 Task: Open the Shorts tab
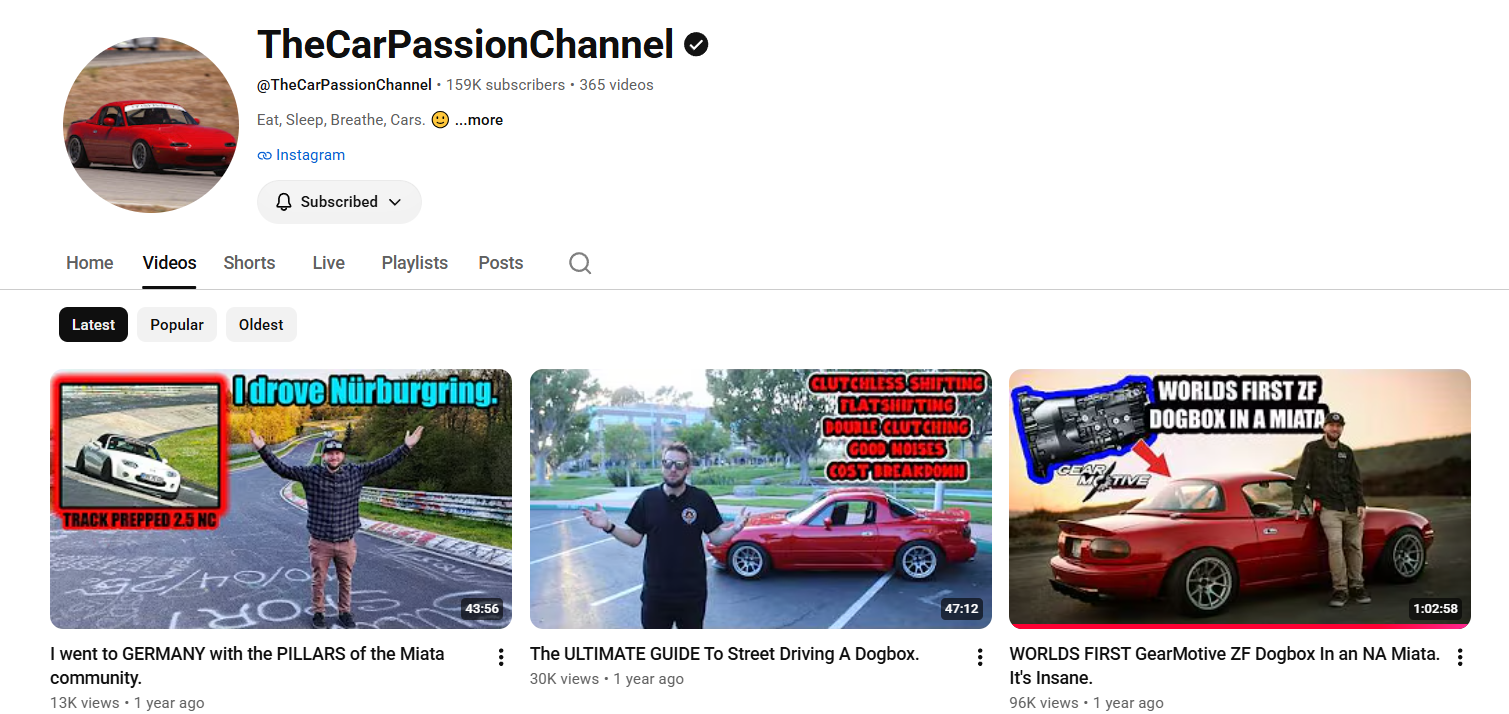(249, 263)
